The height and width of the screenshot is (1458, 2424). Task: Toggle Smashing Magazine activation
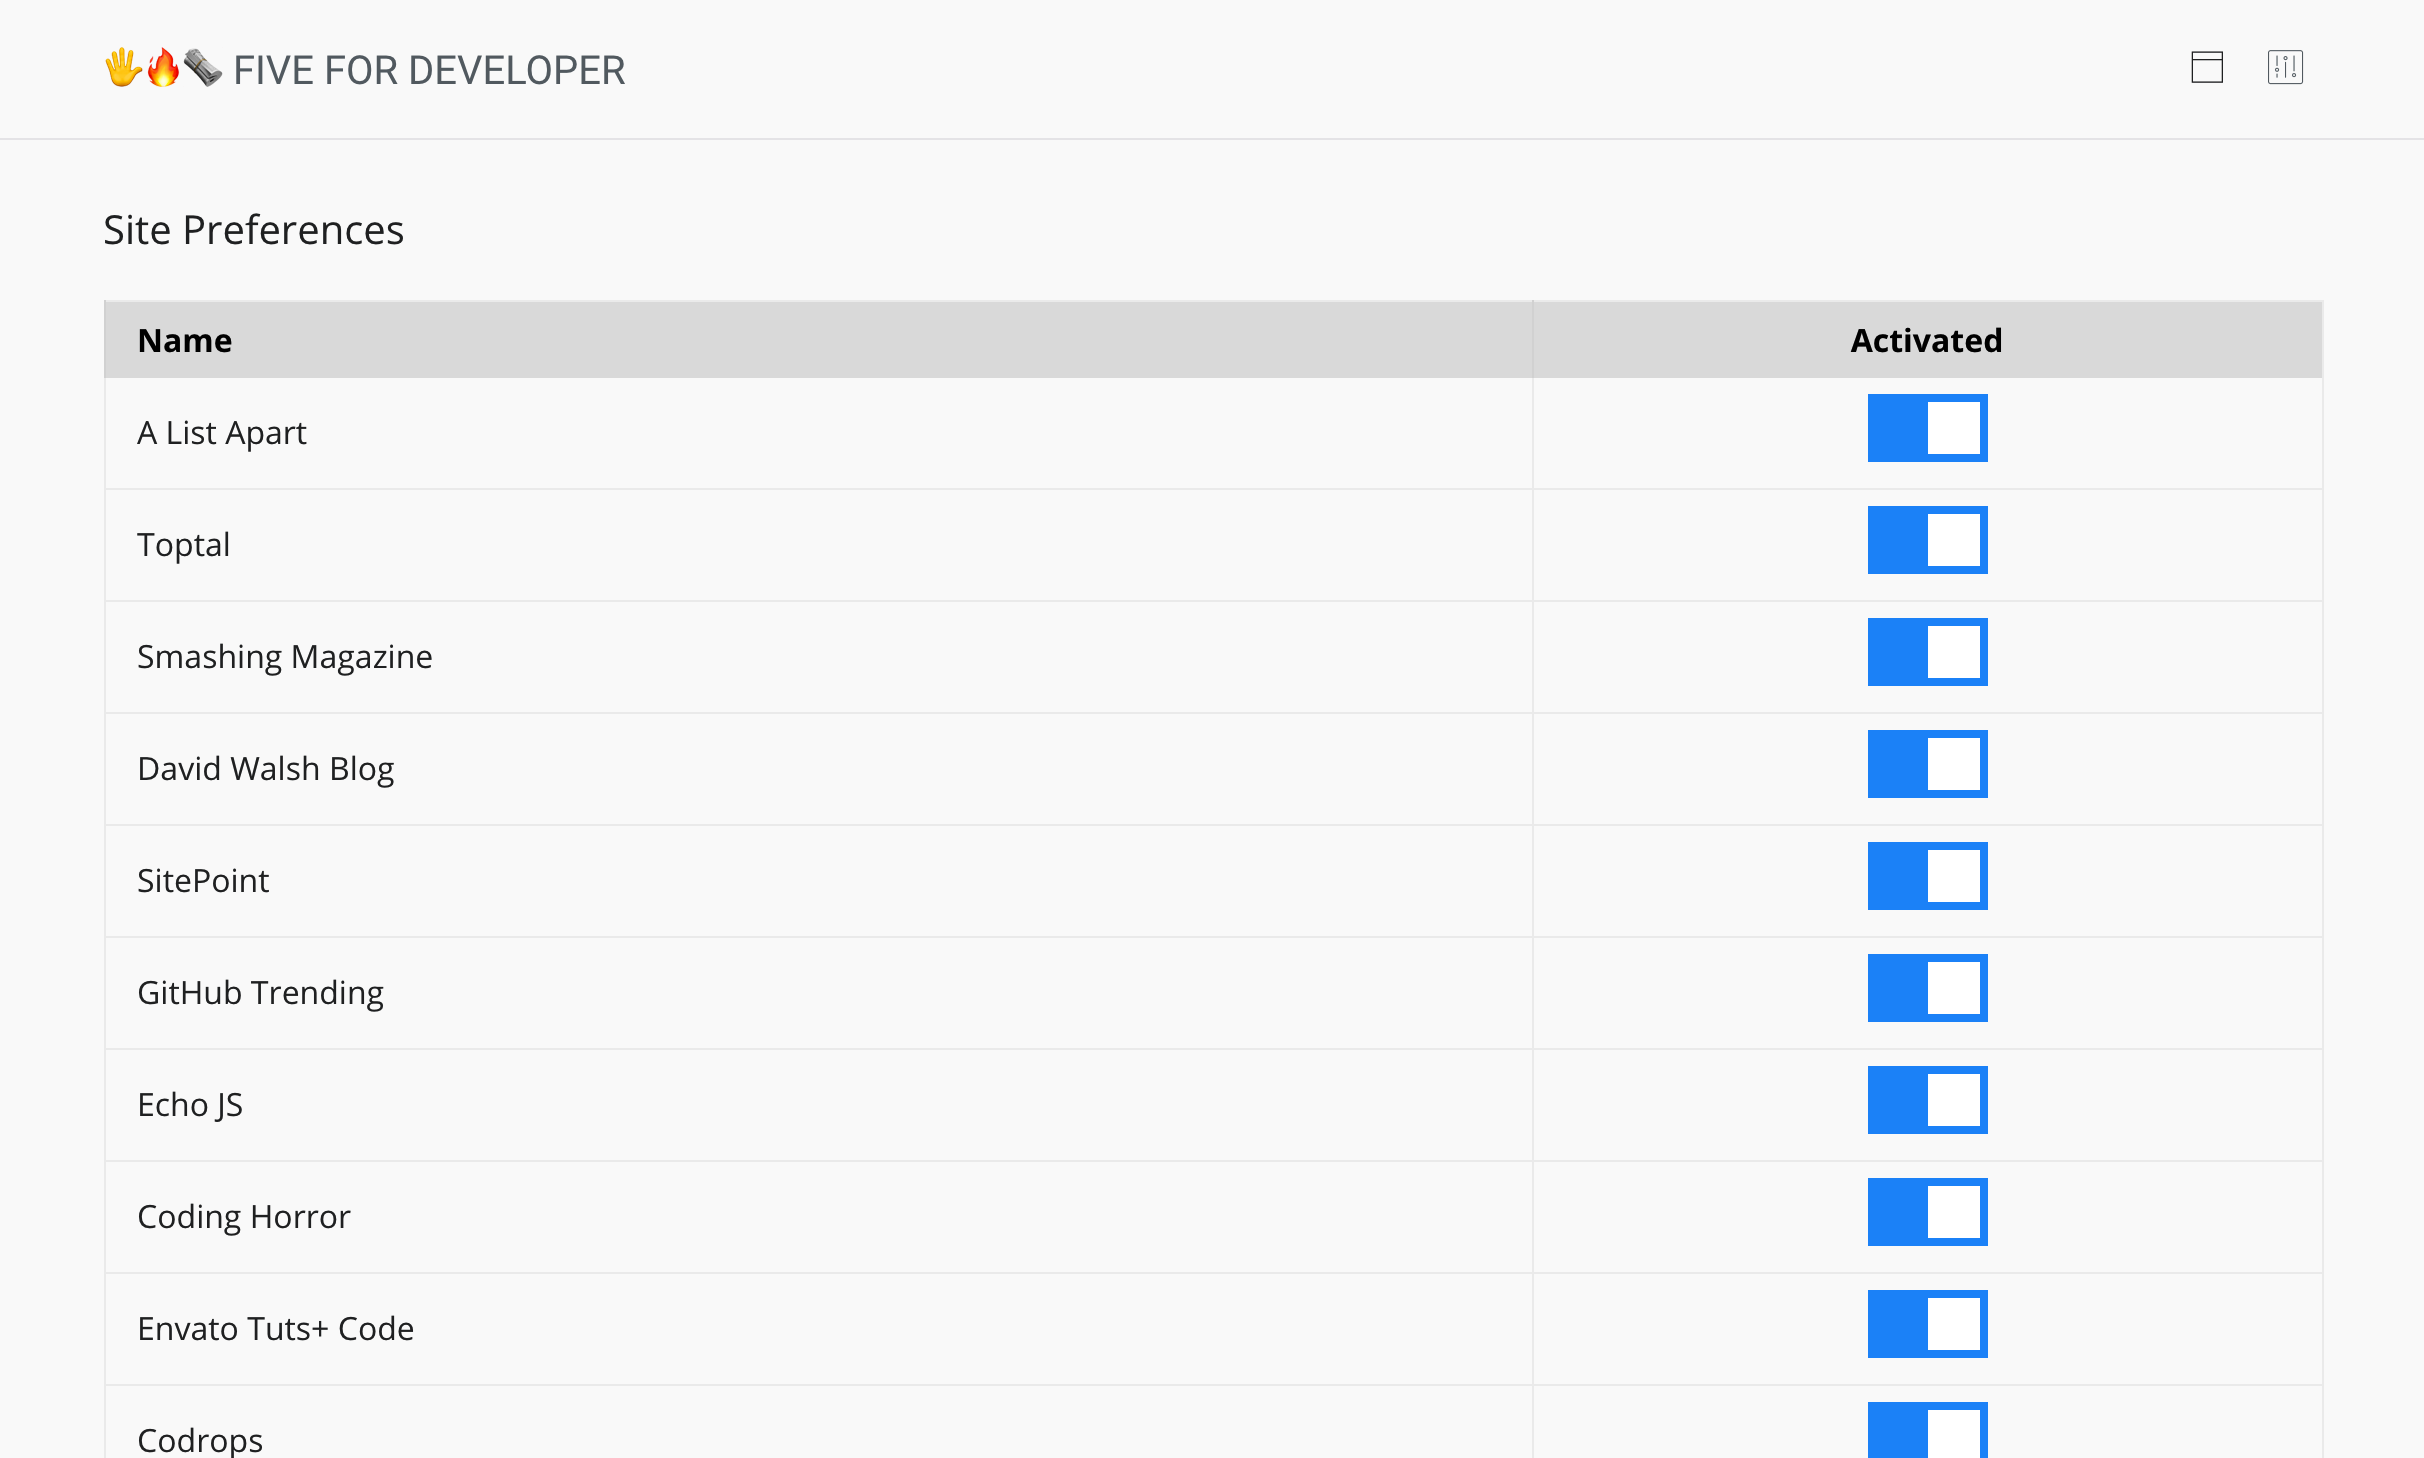click(x=1926, y=652)
